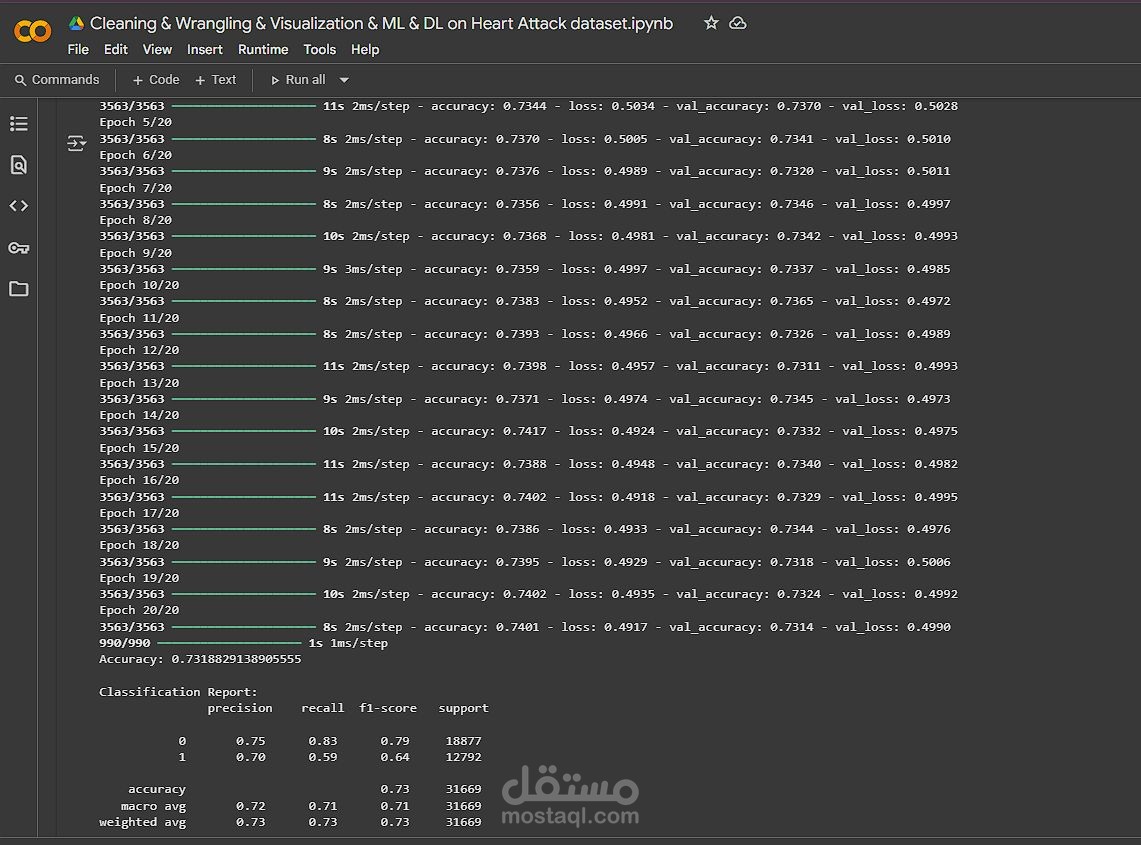The image size is (1141, 845).
Task: Click the Epoch 18/20 progress bar
Action: 244,562
